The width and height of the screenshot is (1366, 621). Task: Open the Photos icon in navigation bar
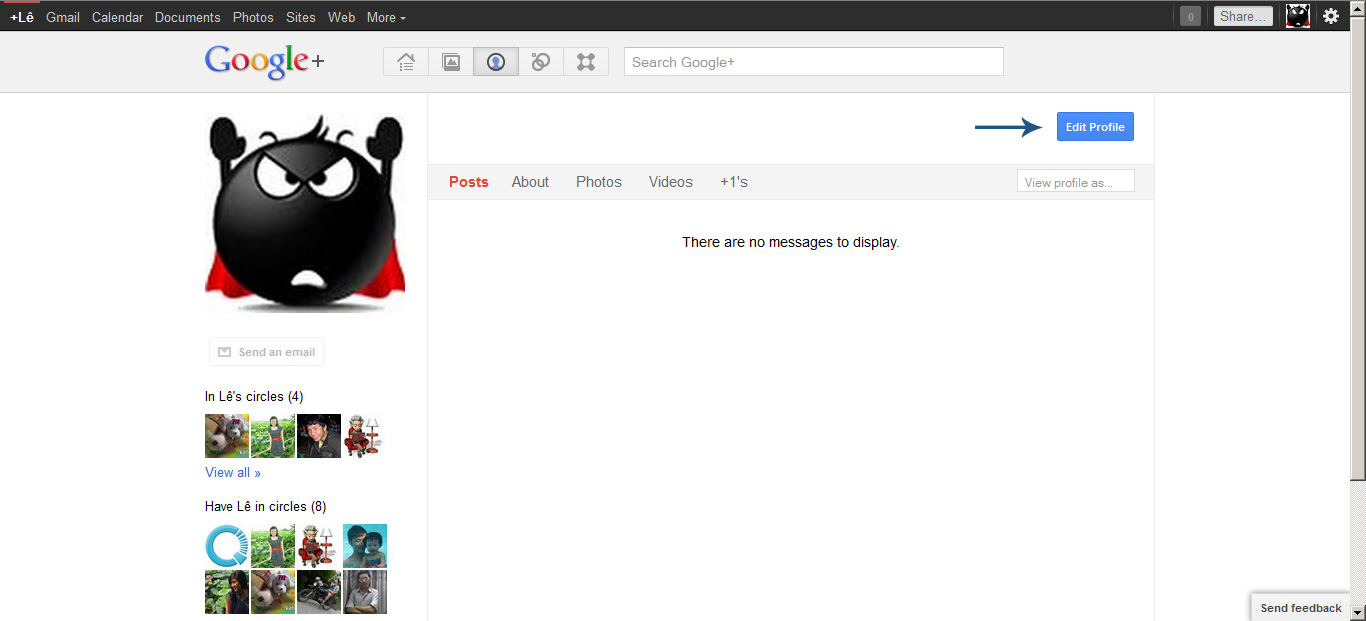pos(451,62)
